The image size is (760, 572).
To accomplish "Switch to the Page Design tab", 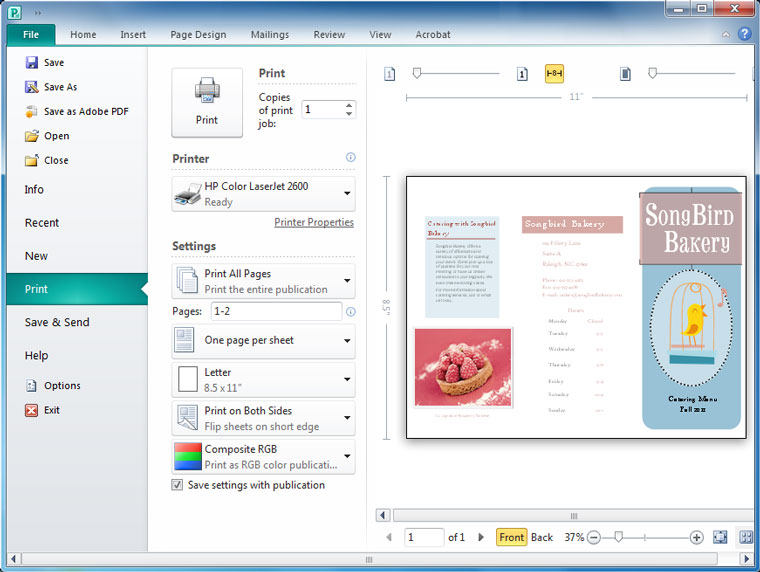I will (x=198, y=34).
